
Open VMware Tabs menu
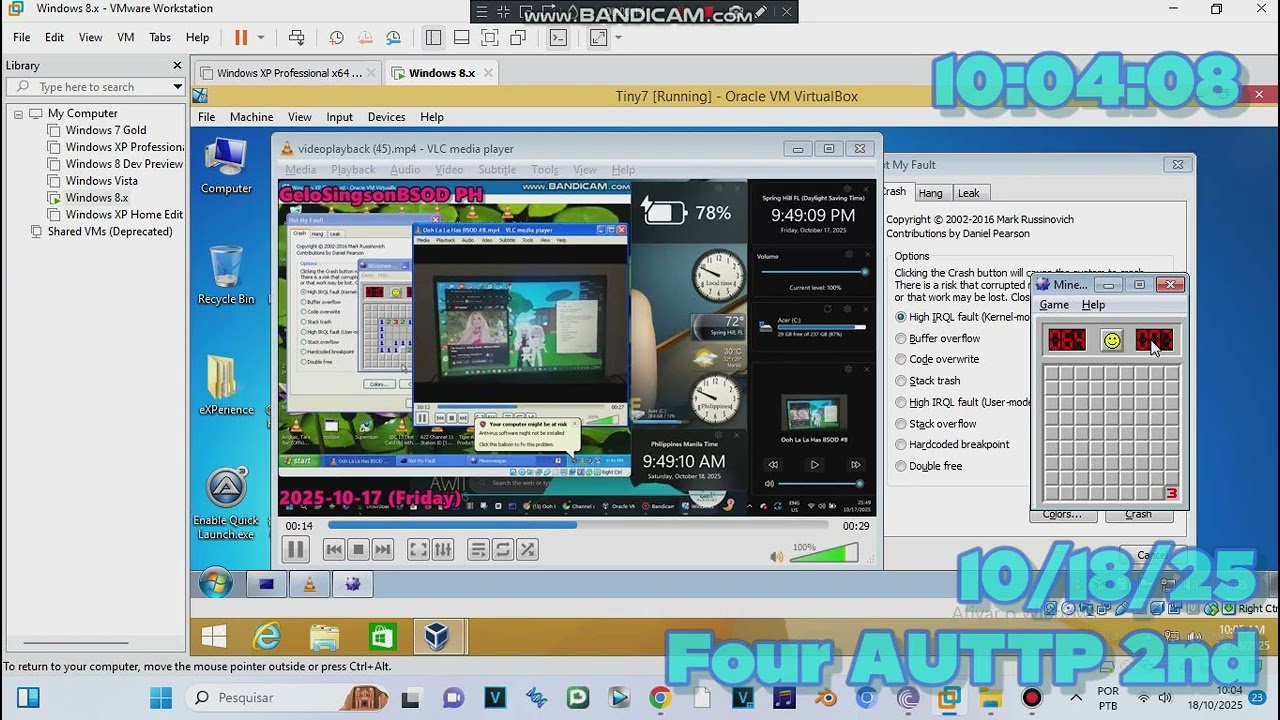[x=160, y=37]
